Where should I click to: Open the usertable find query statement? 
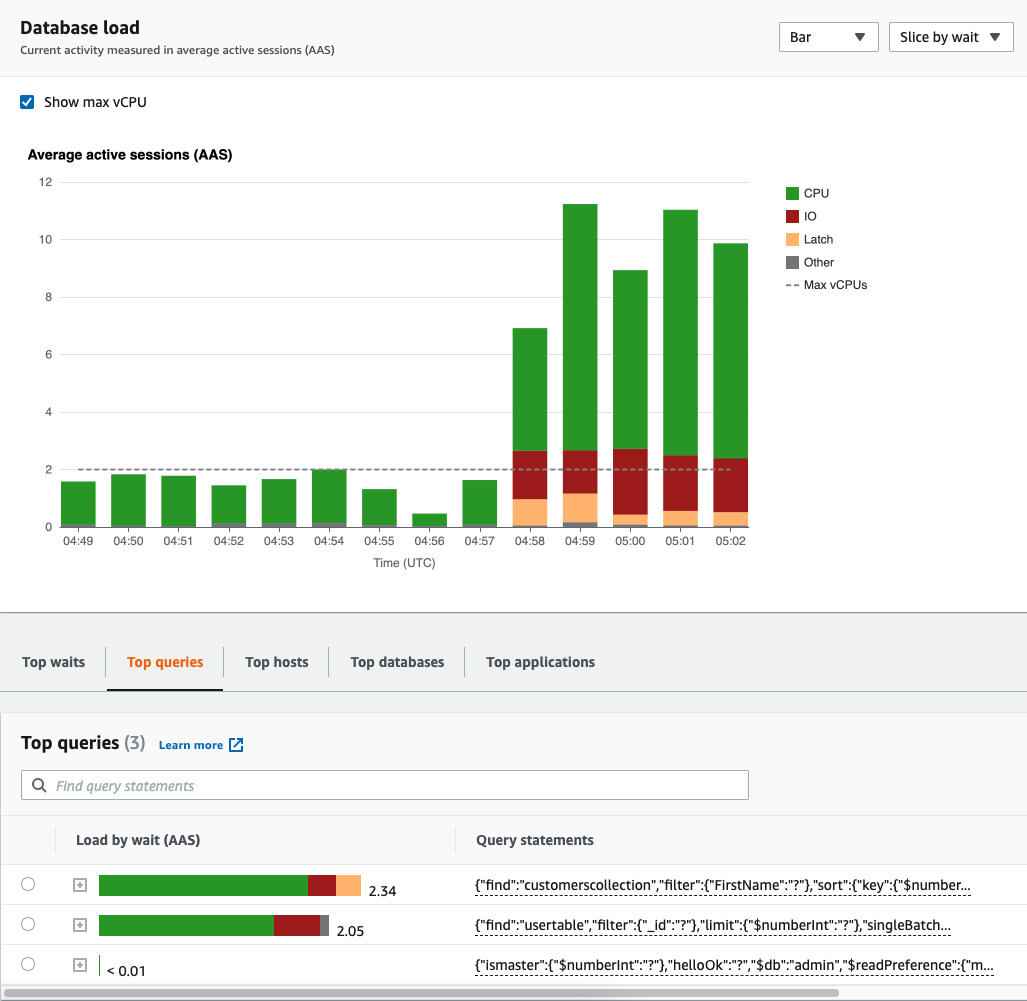[x=713, y=924]
